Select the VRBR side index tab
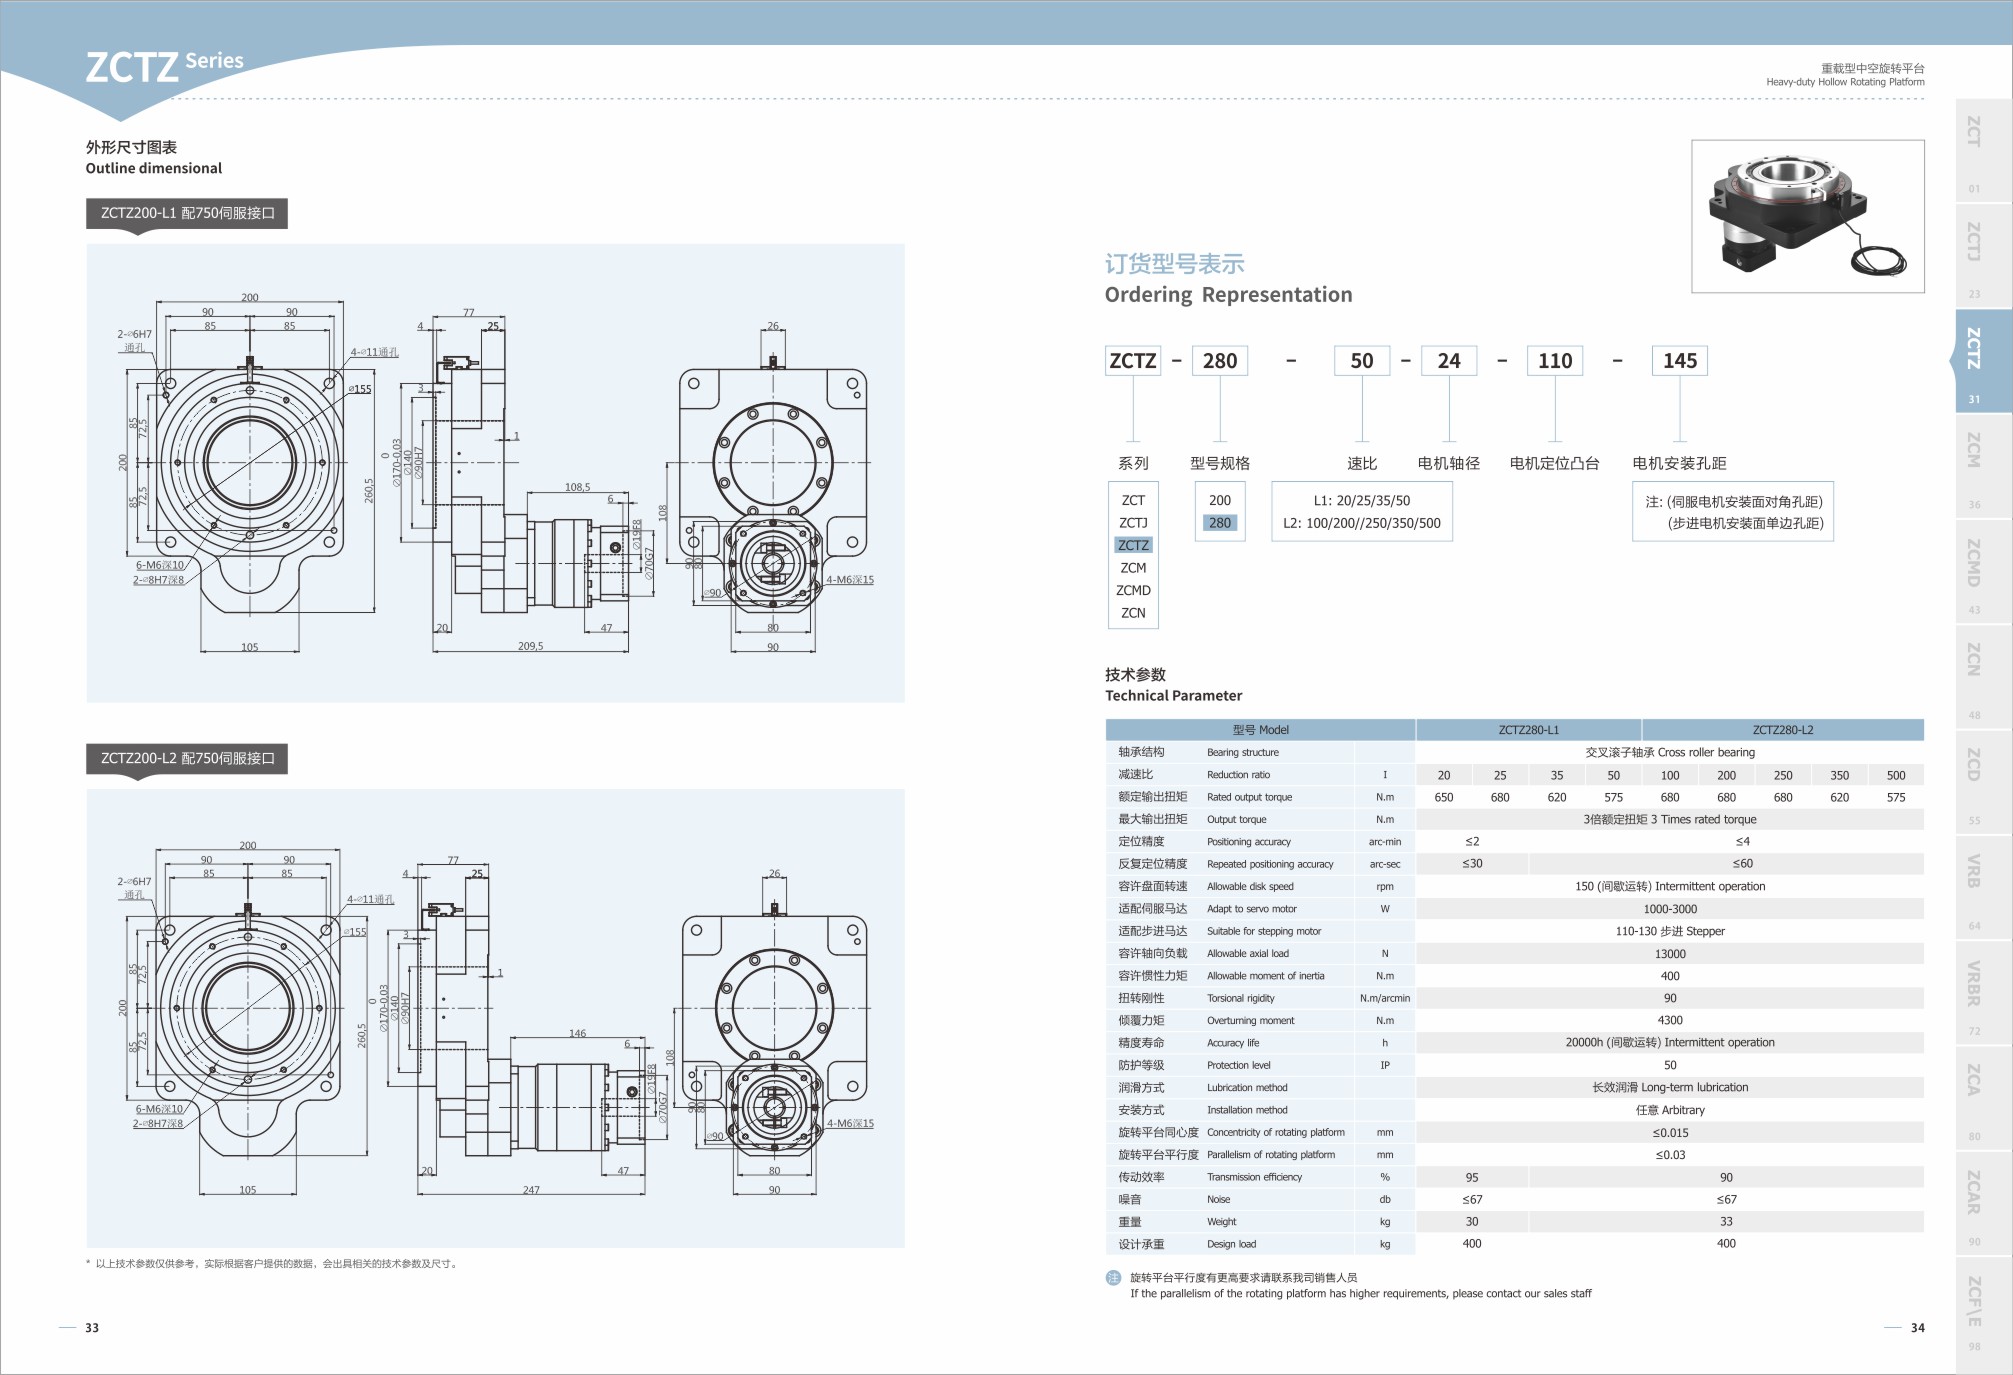Image resolution: width=2013 pixels, height=1375 pixels. [1983, 993]
